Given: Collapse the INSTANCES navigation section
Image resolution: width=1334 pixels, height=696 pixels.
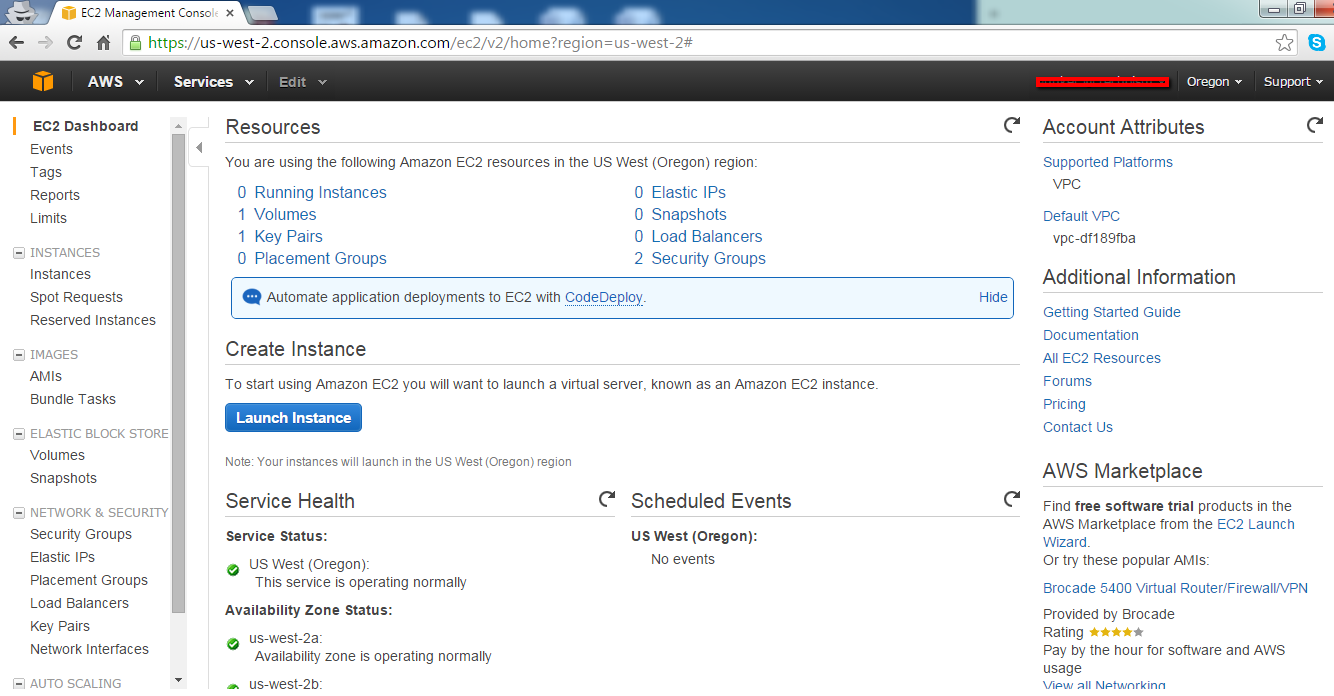Looking at the screenshot, I should tap(19, 253).
